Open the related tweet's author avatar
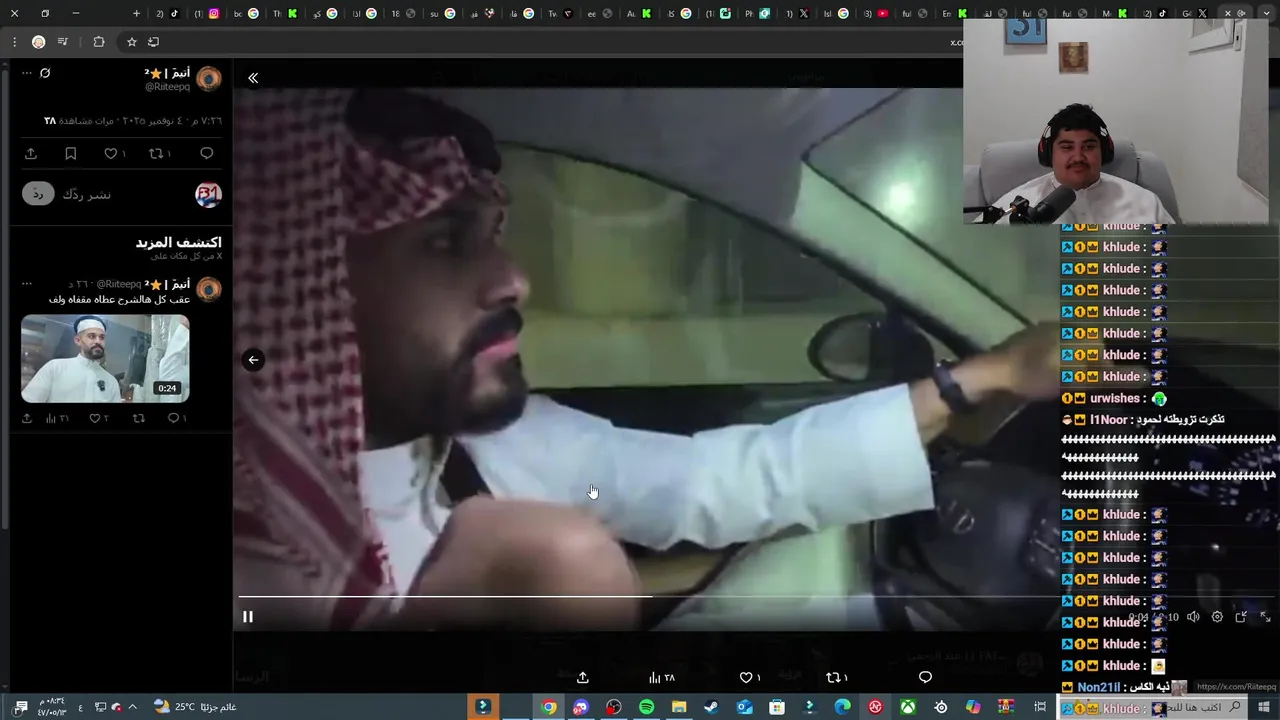1280x720 pixels. (x=208, y=290)
